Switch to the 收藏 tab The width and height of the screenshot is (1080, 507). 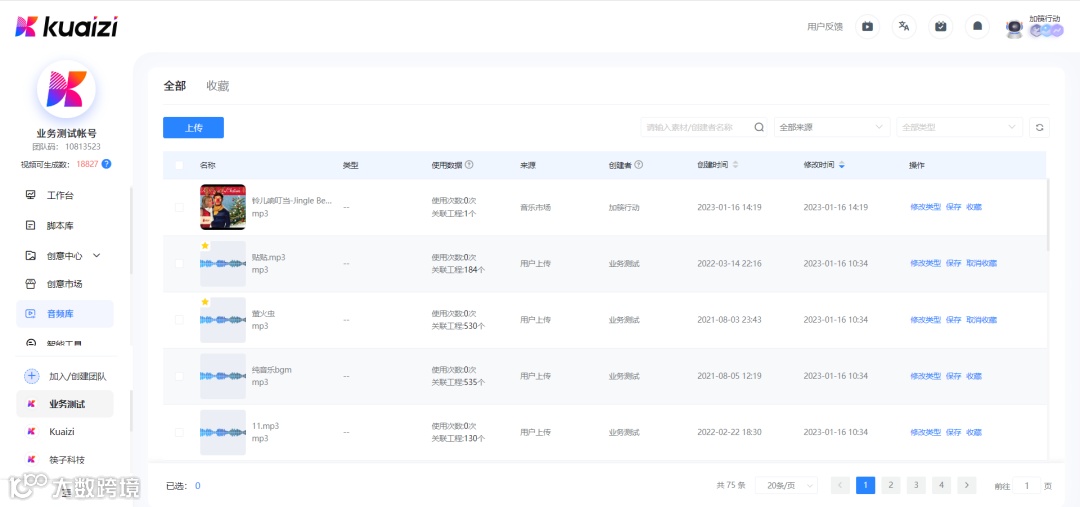point(218,86)
